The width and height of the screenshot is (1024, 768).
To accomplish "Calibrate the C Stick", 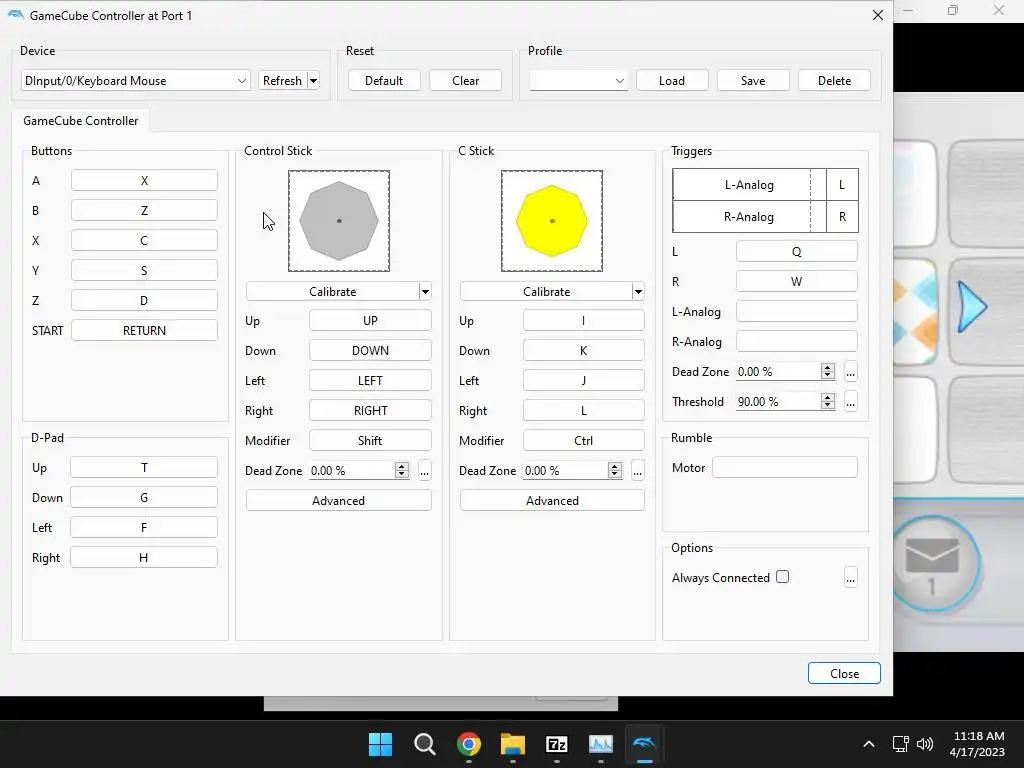I will click(x=547, y=292).
